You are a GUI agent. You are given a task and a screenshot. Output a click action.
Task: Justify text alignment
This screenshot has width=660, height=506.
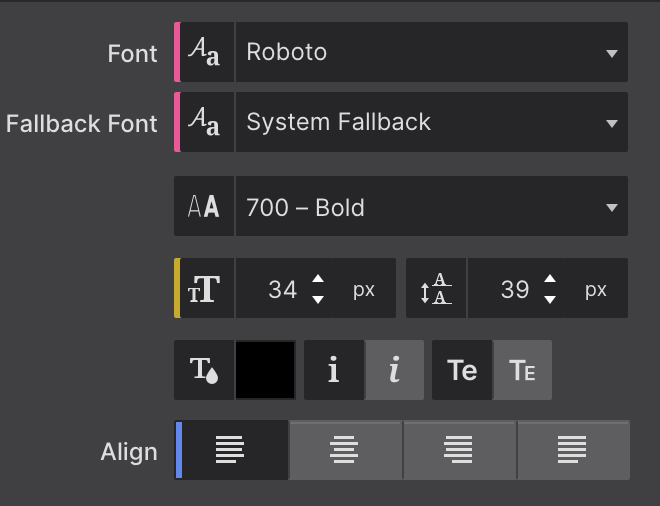pos(573,450)
